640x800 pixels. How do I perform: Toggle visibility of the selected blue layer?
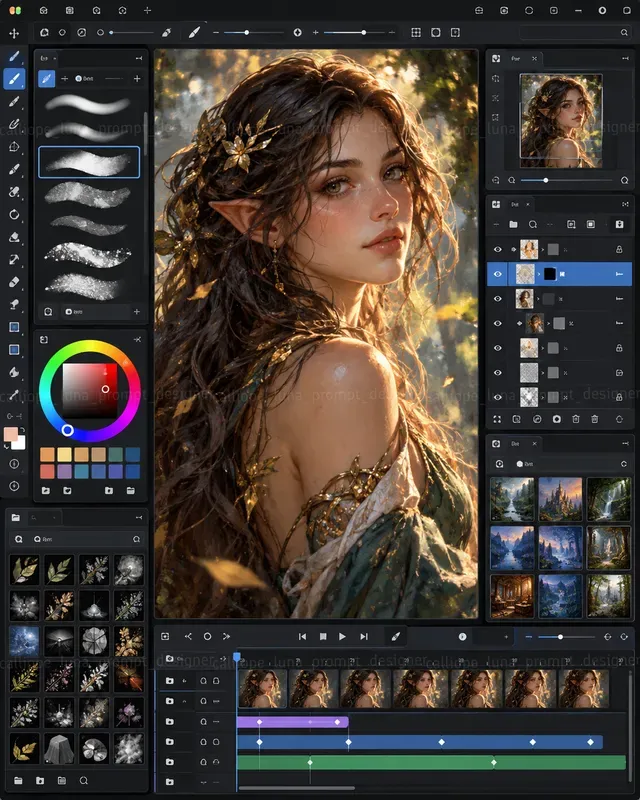coord(498,274)
